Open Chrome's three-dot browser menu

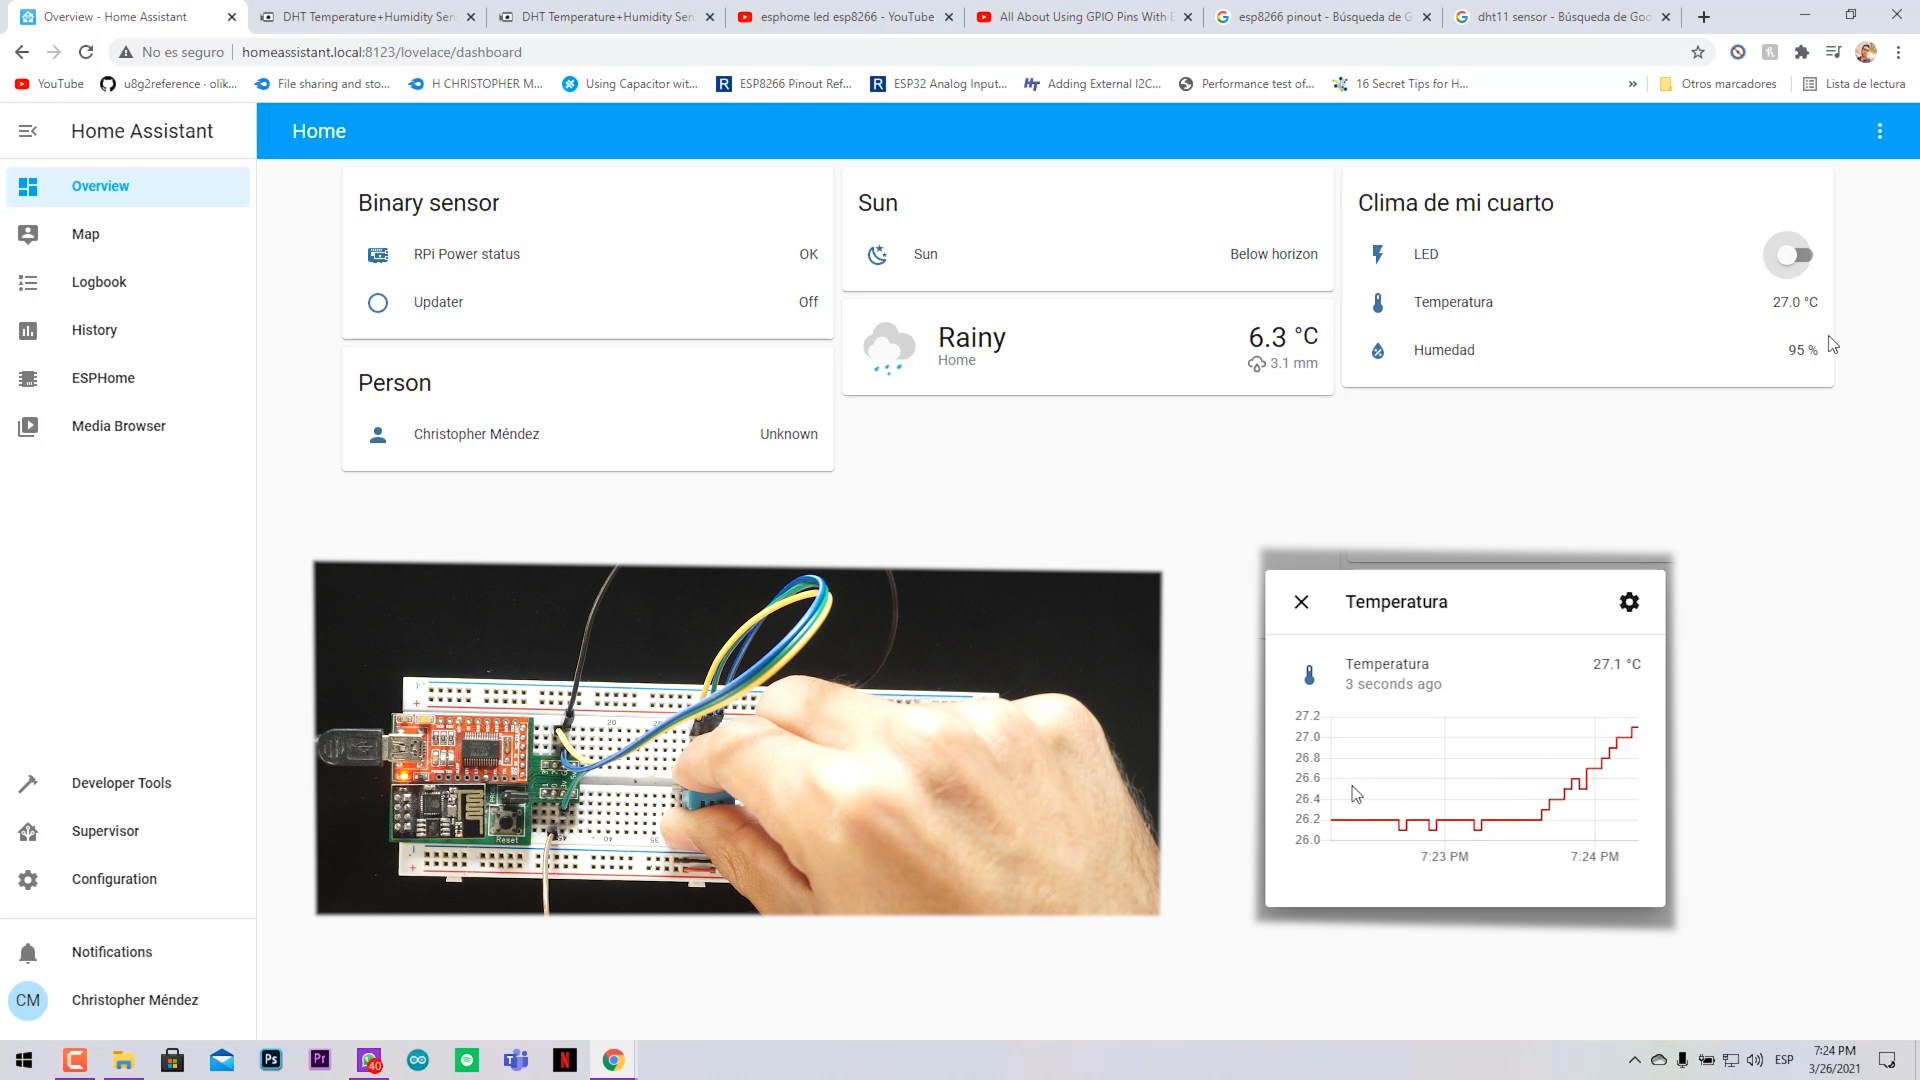[x=1898, y=52]
